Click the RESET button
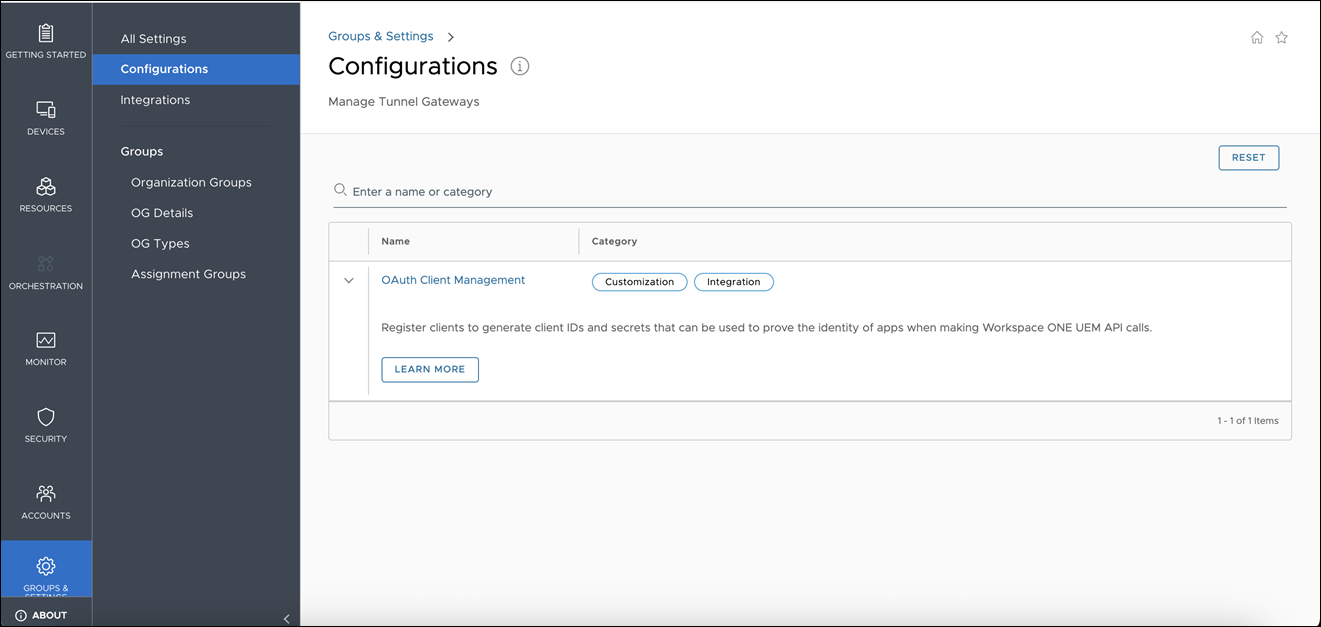The image size is (1321, 627). (1248, 157)
